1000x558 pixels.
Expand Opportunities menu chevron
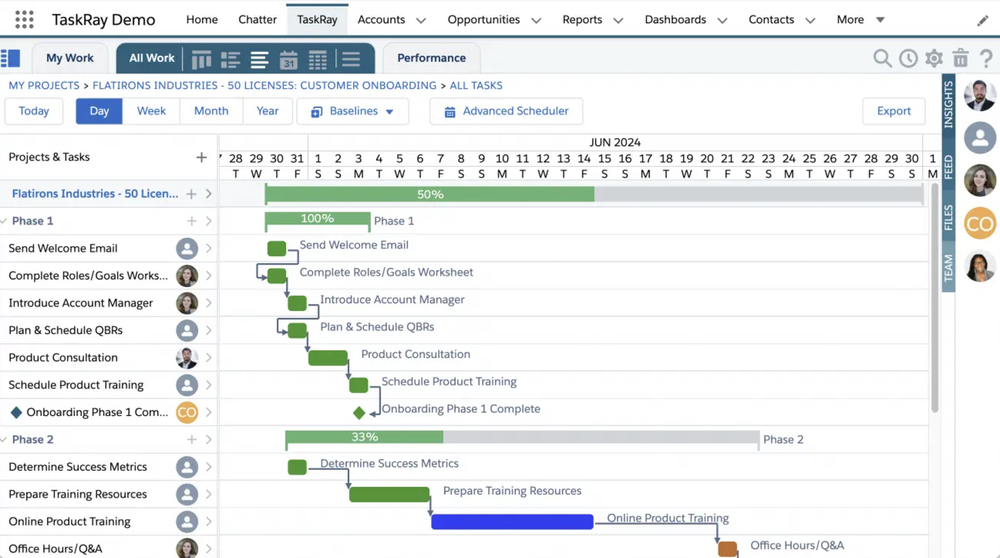tap(536, 20)
